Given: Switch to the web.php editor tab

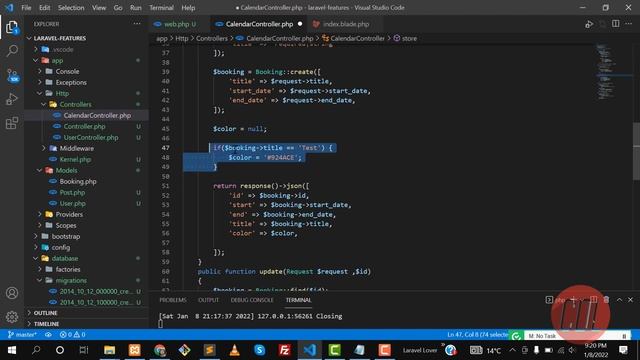Looking at the screenshot, I should (176, 24).
